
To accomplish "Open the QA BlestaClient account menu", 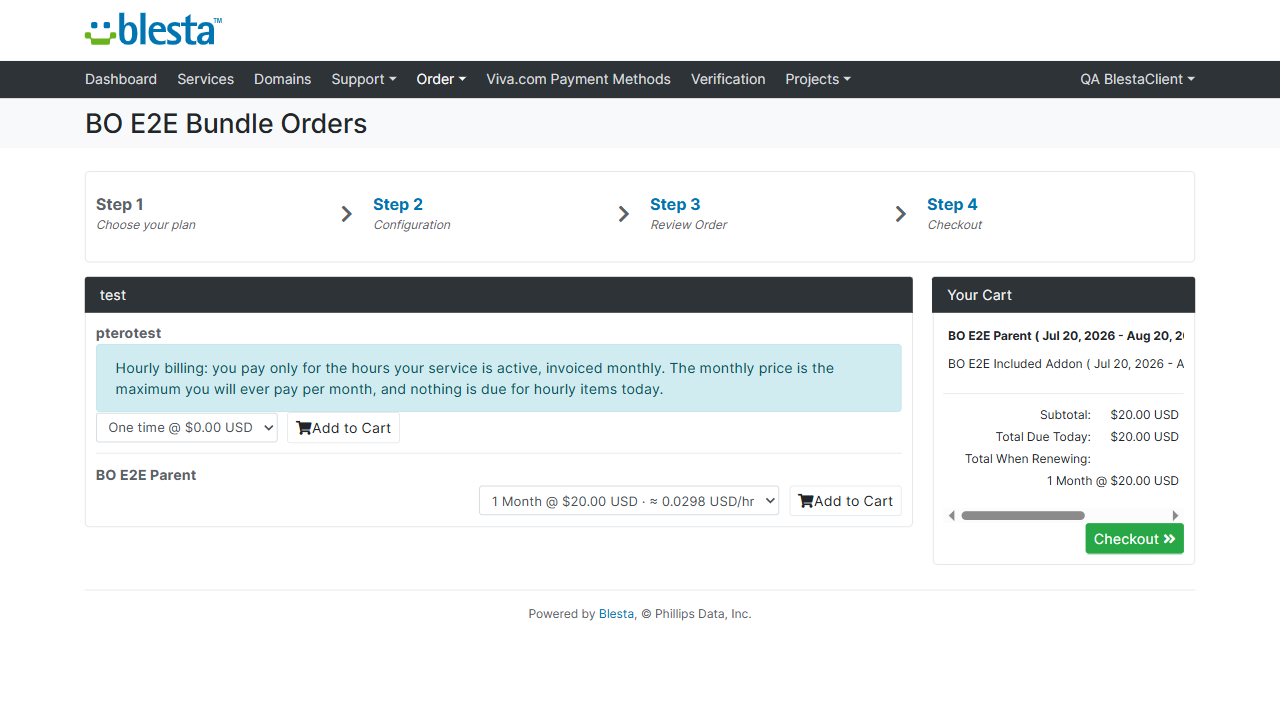I will [1137, 79].
